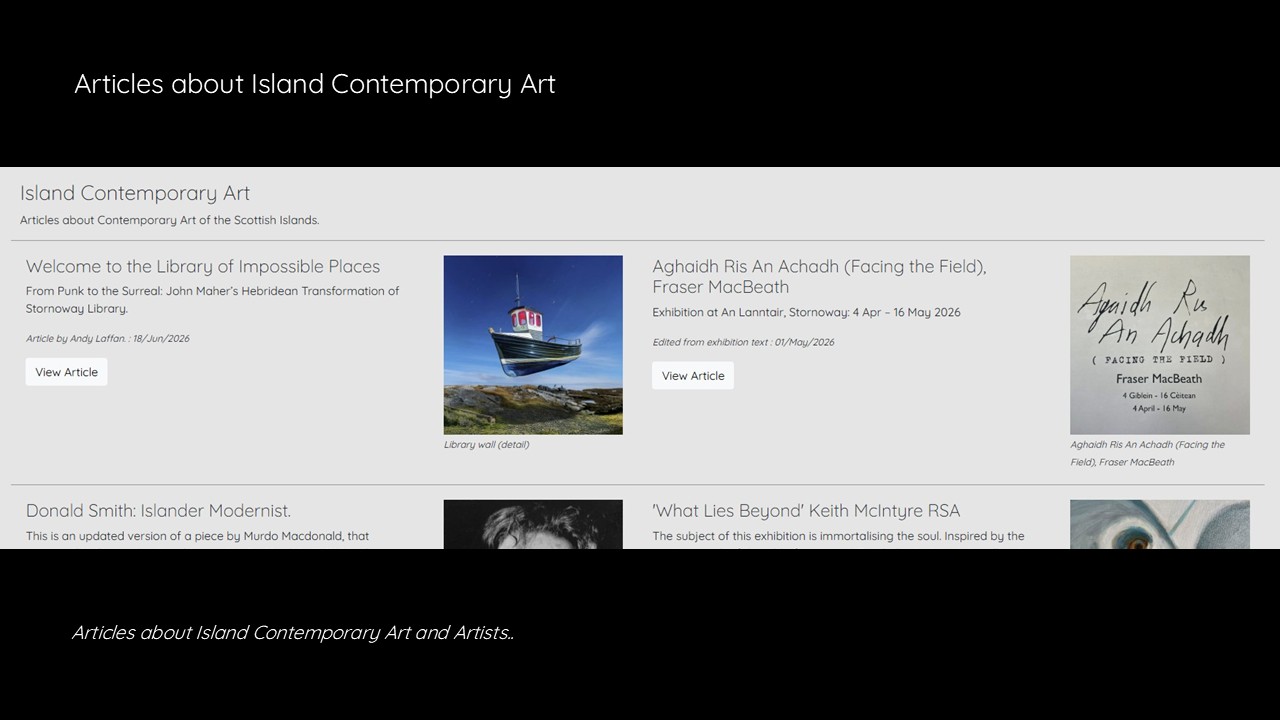Click the black-and-white Donald Smith portrait thumbnail
This screenshot has width=1280, height=720.
point(533,524)
